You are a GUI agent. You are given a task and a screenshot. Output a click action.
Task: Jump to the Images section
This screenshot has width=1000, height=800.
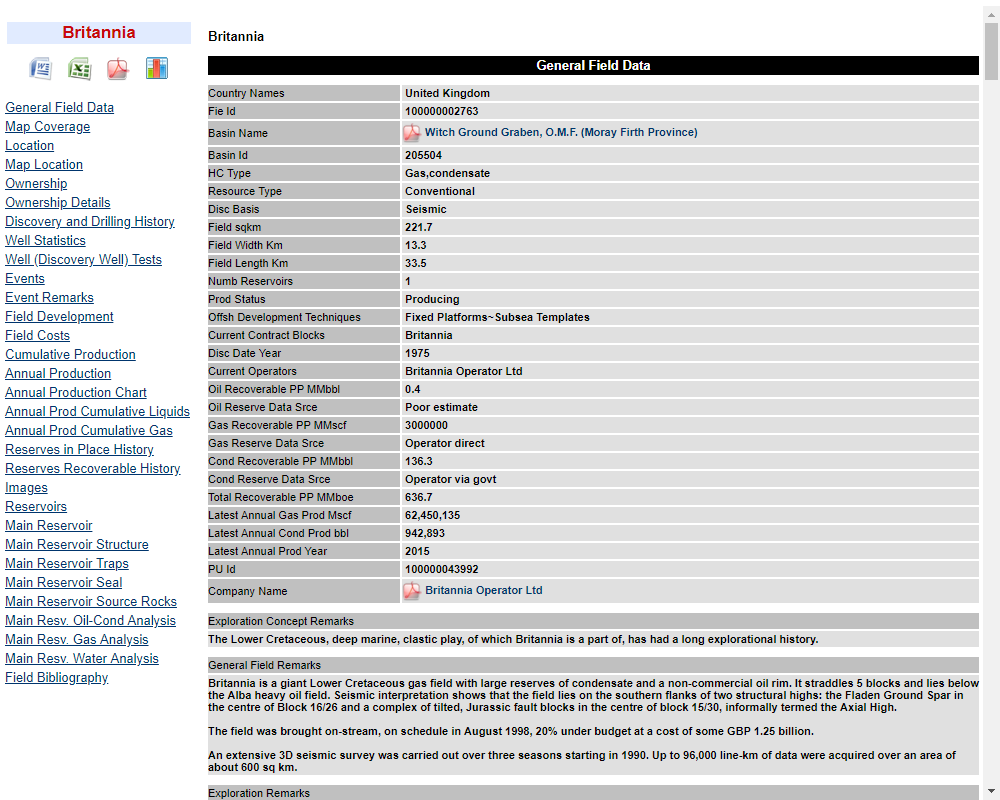click(26, 487)
